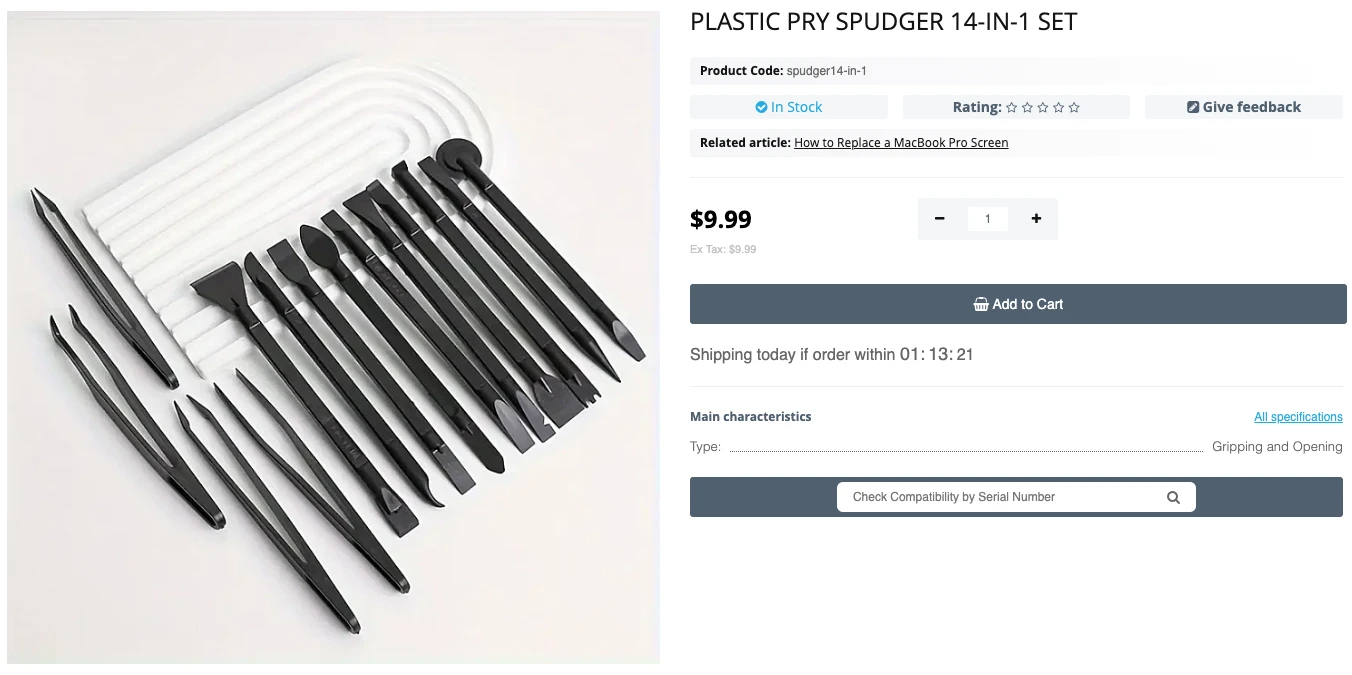The image size is (1352, 675).
Task: Click the fifth rating star
Action: pos(1074,107)
